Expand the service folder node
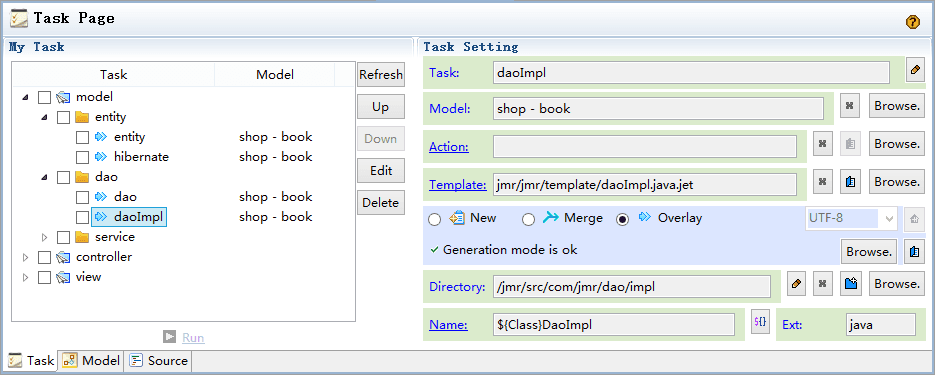The width and height of the screenshot is (935, 375). [44, 237]
